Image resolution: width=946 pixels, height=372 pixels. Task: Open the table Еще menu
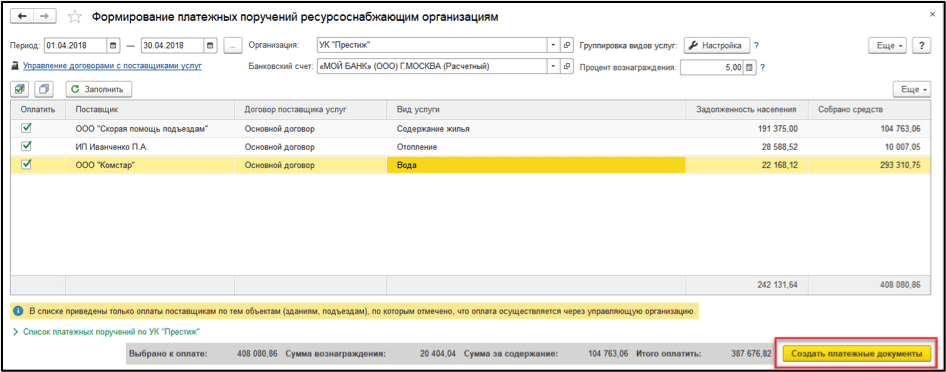point(912,89)
